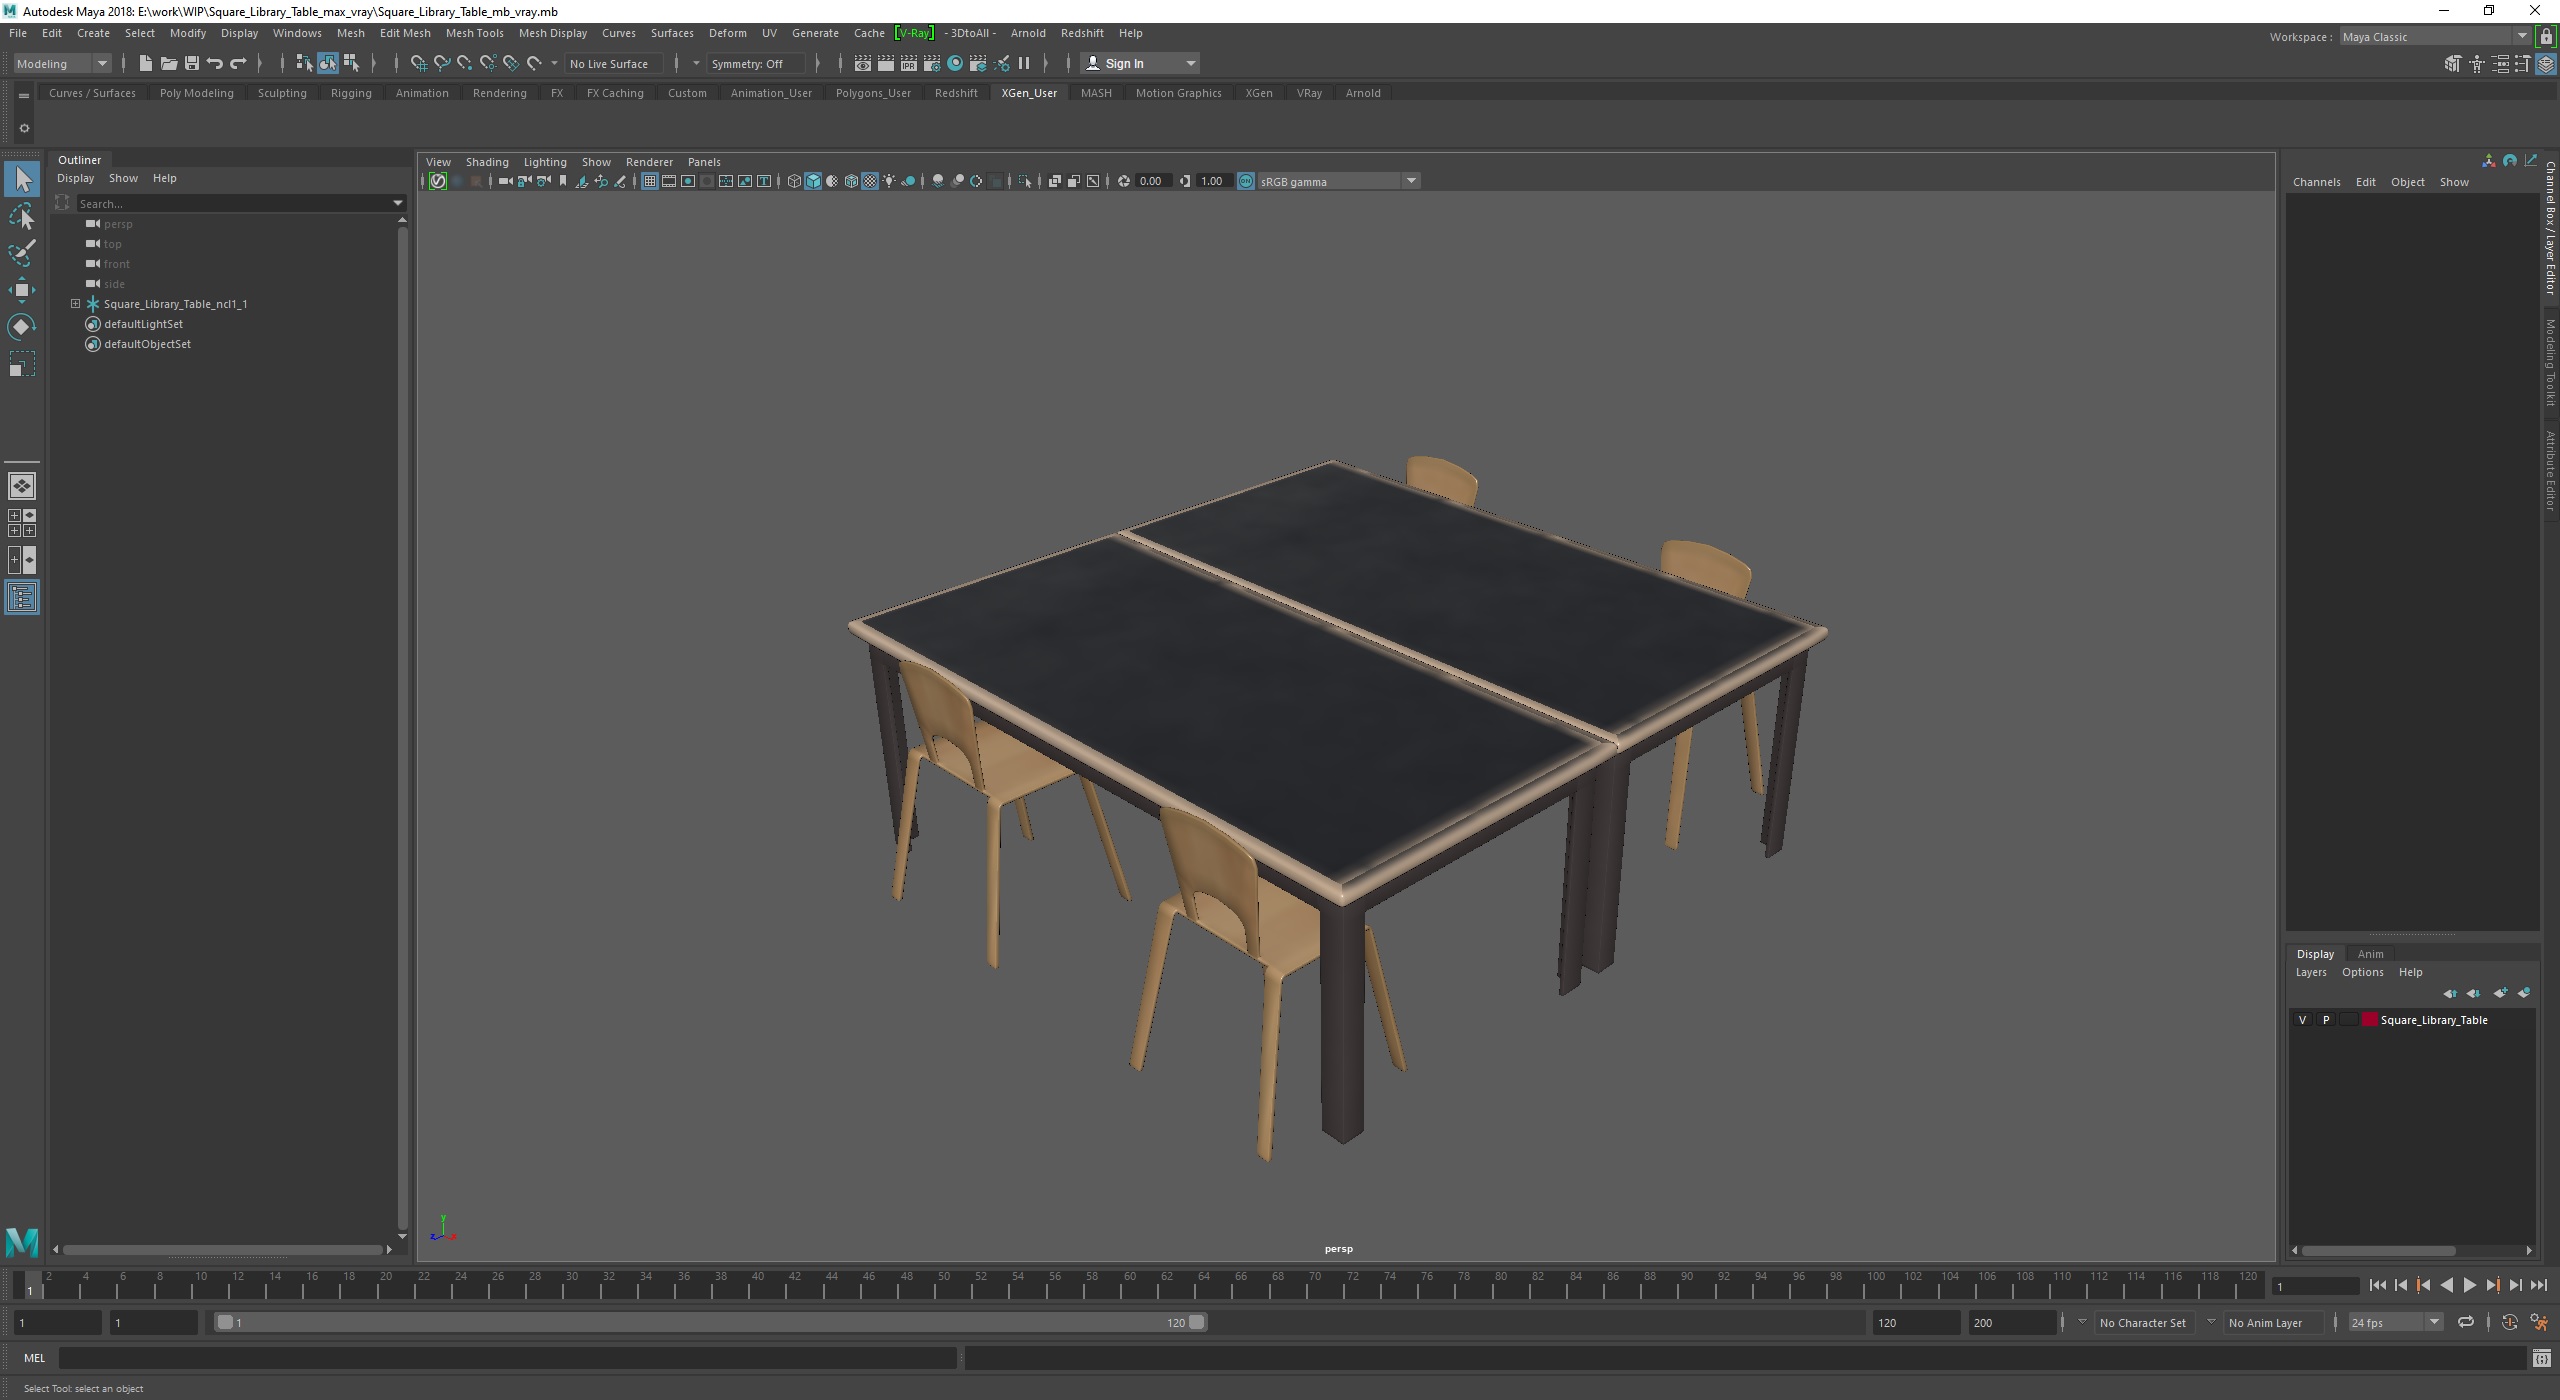Toggle the Outliner panel layout icon
2560x1400 pixels.
coord(21,598)
